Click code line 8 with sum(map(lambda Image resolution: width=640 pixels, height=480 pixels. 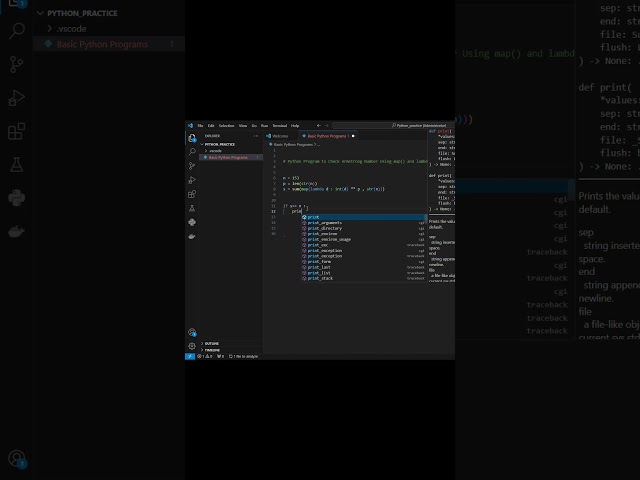click(333, 189)
